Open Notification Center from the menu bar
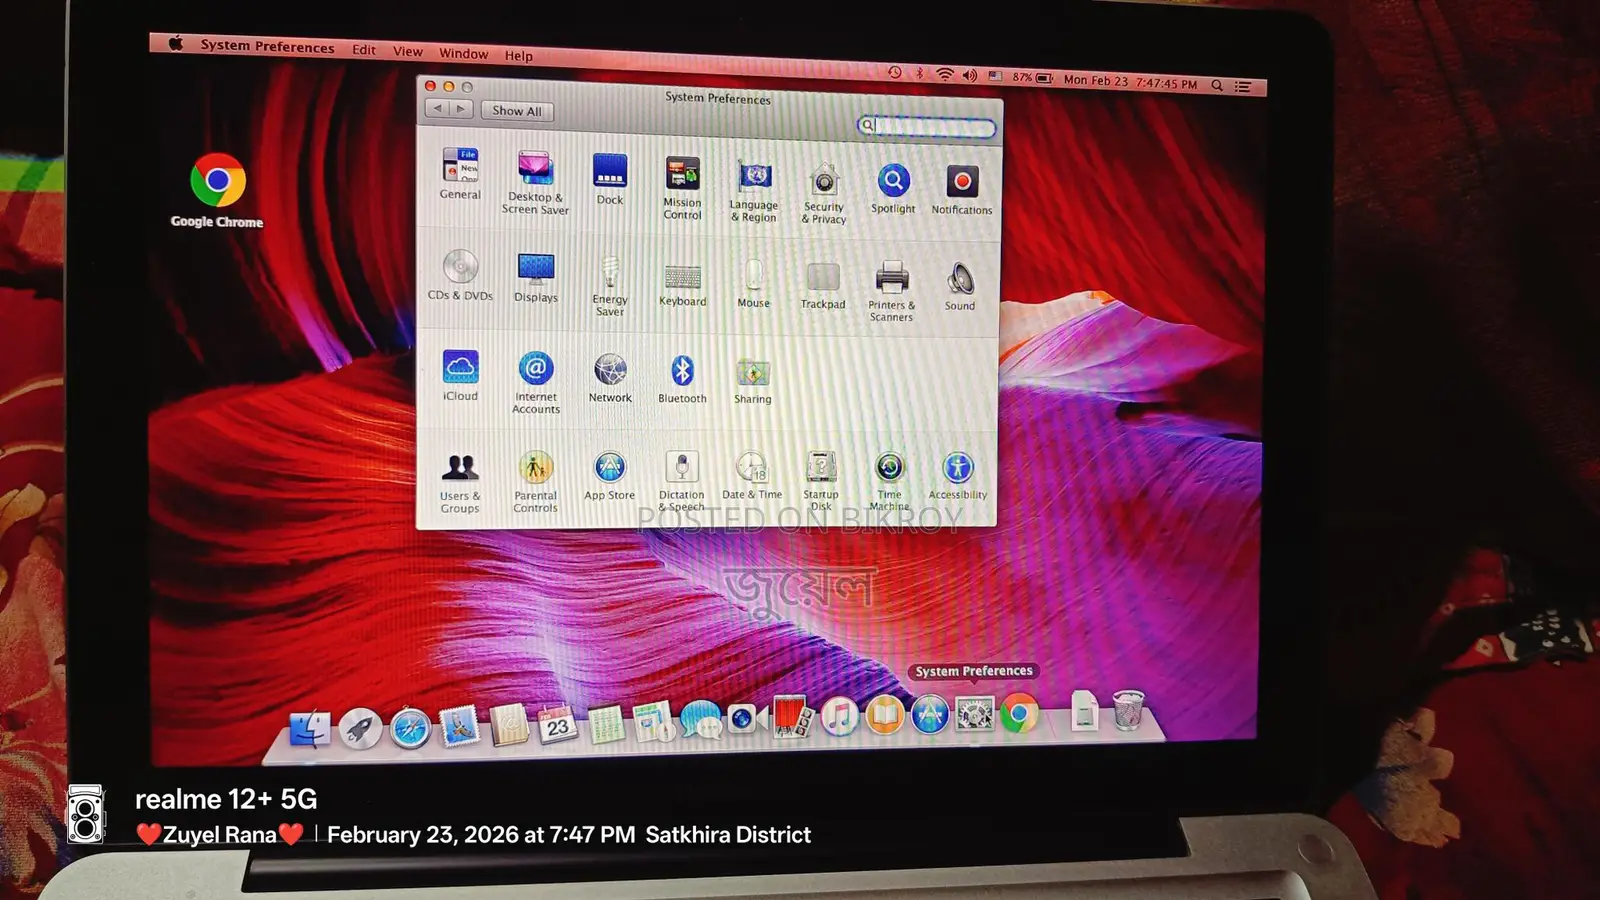The width and height of the screenshot is (1600, 900). (1243, 87)
